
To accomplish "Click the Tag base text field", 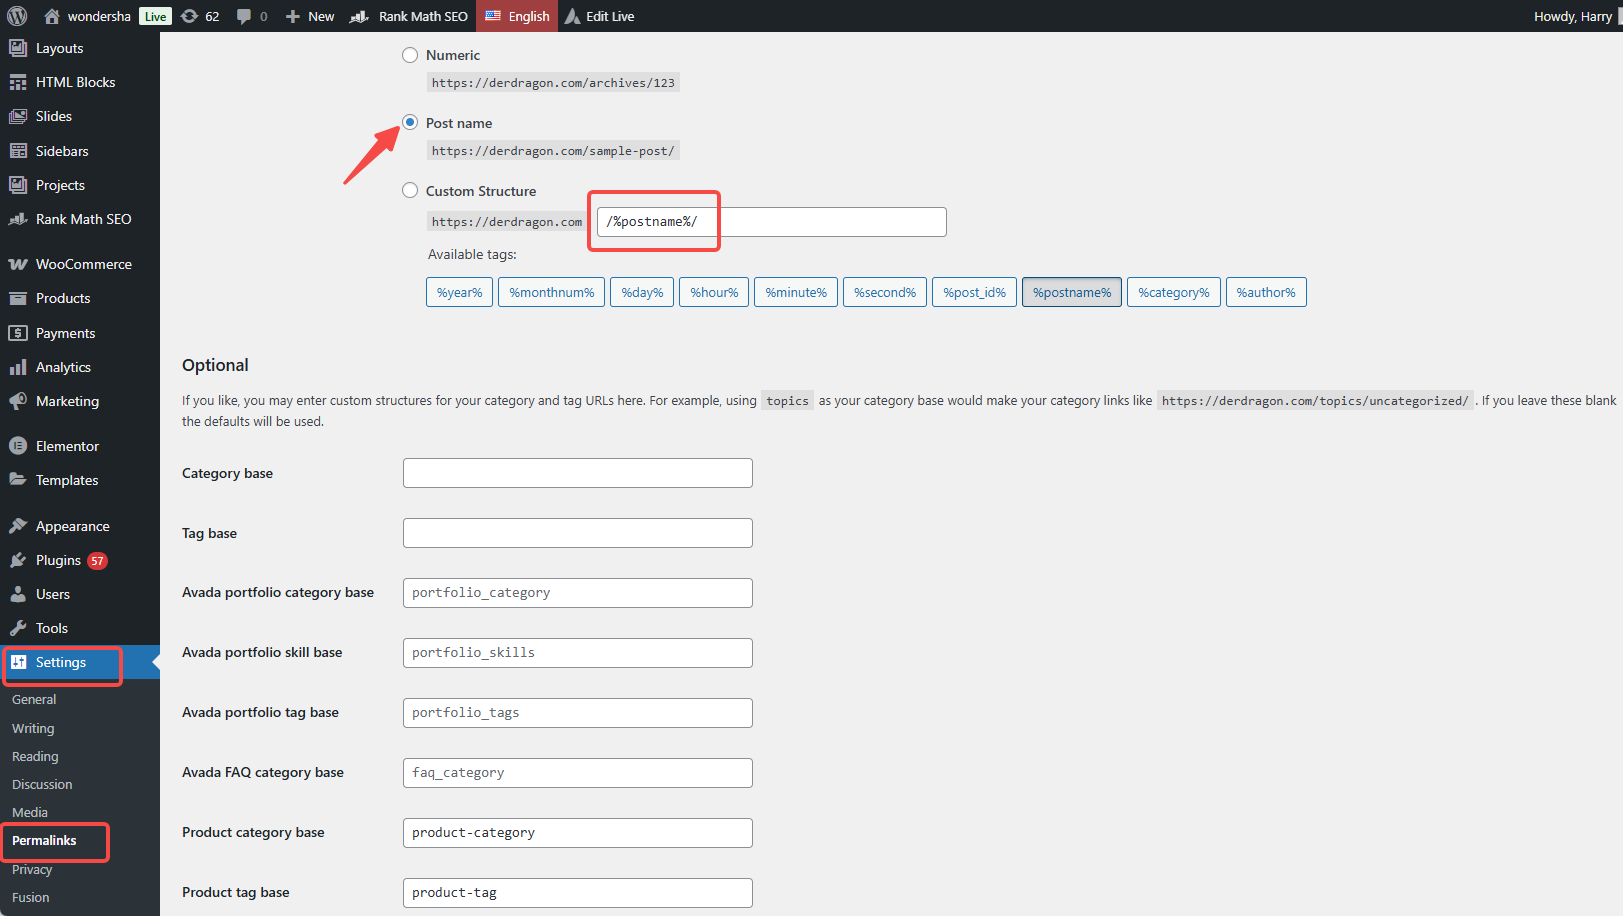I will click(577, 533).
